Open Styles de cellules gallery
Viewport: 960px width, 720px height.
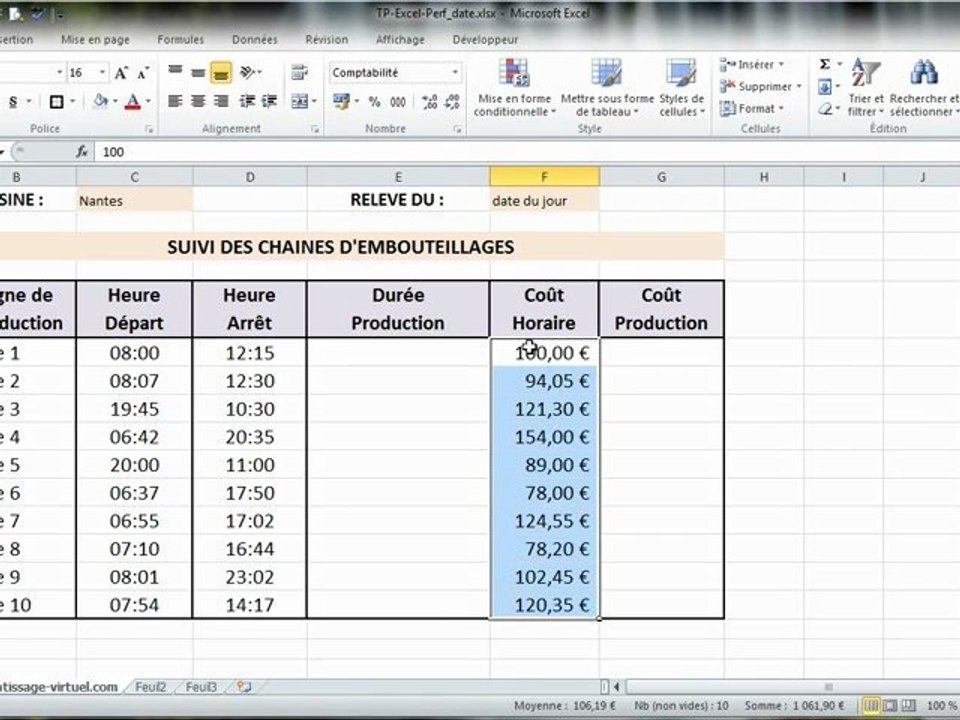(681, 88)
